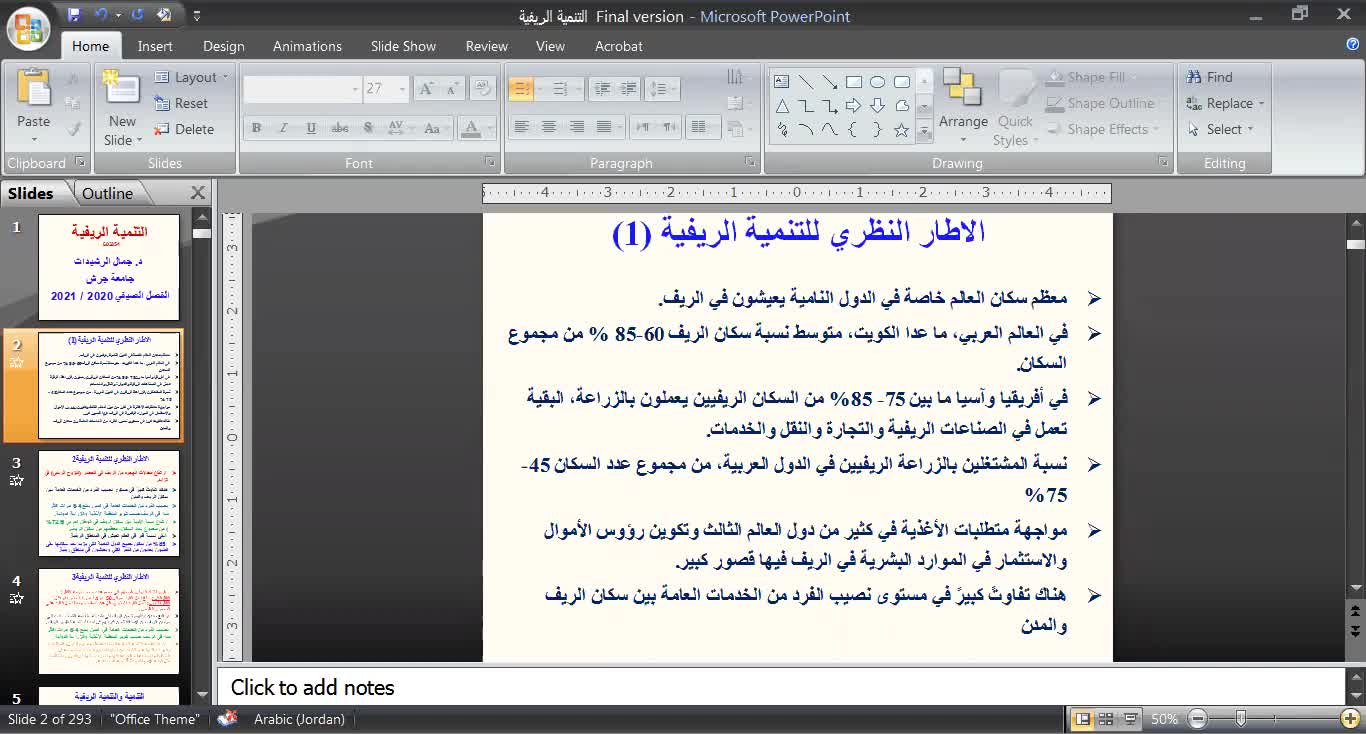Toggle Align Text Right
1366x734 pixels.
point(576,127)
